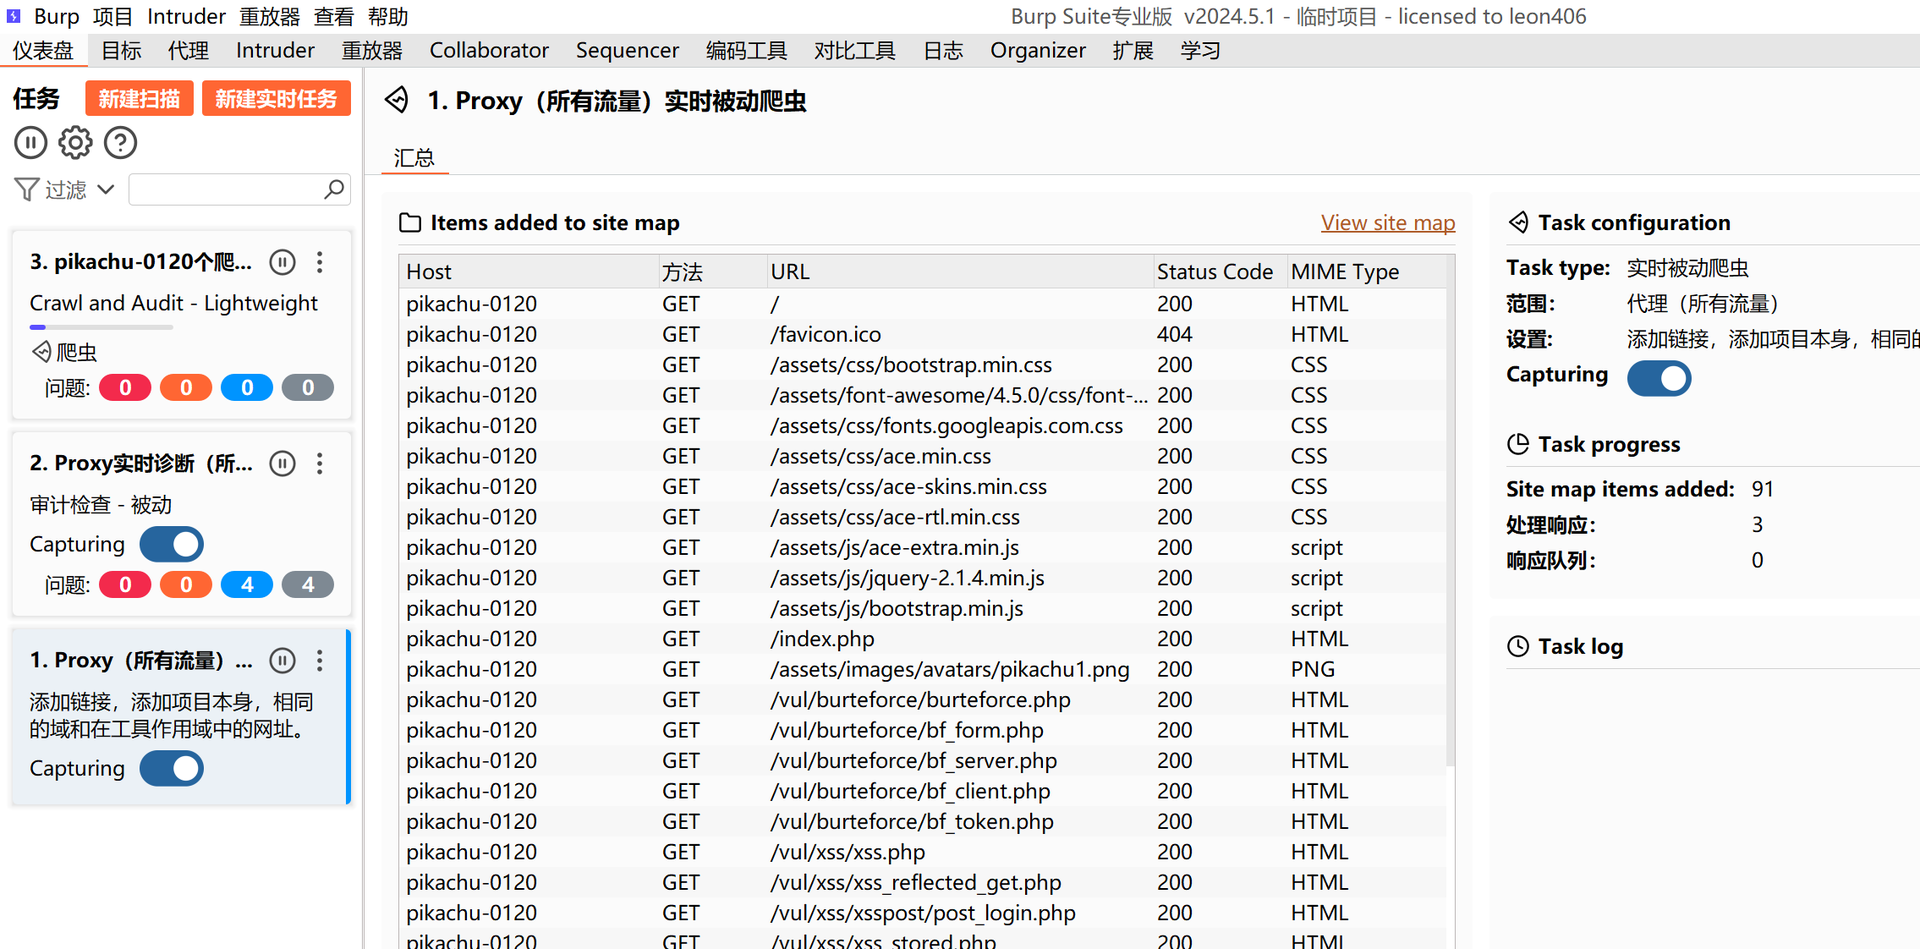
Task: Sort table by Host column header
Action: [x=528, y=271]
